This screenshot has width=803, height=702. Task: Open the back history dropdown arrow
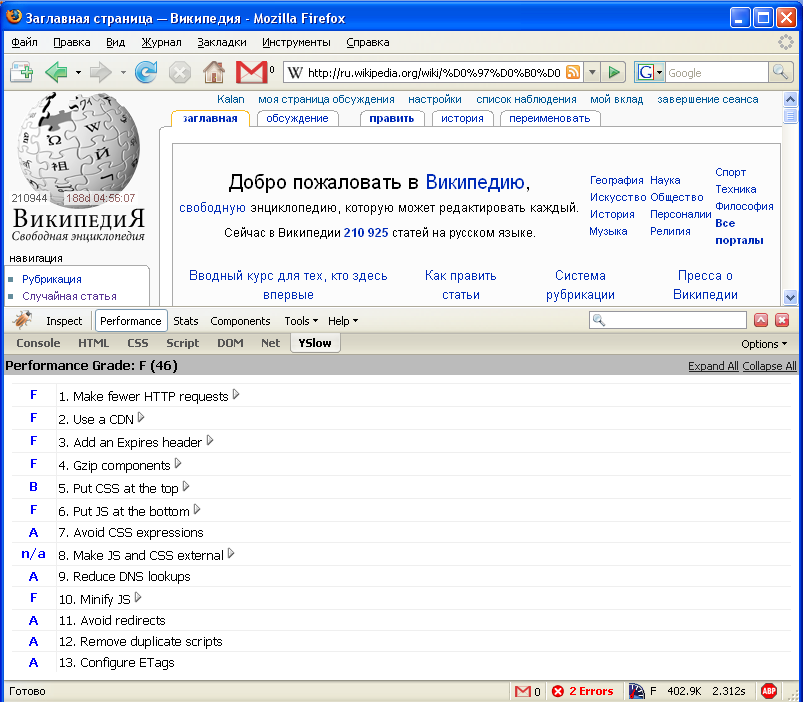(78, 73)
